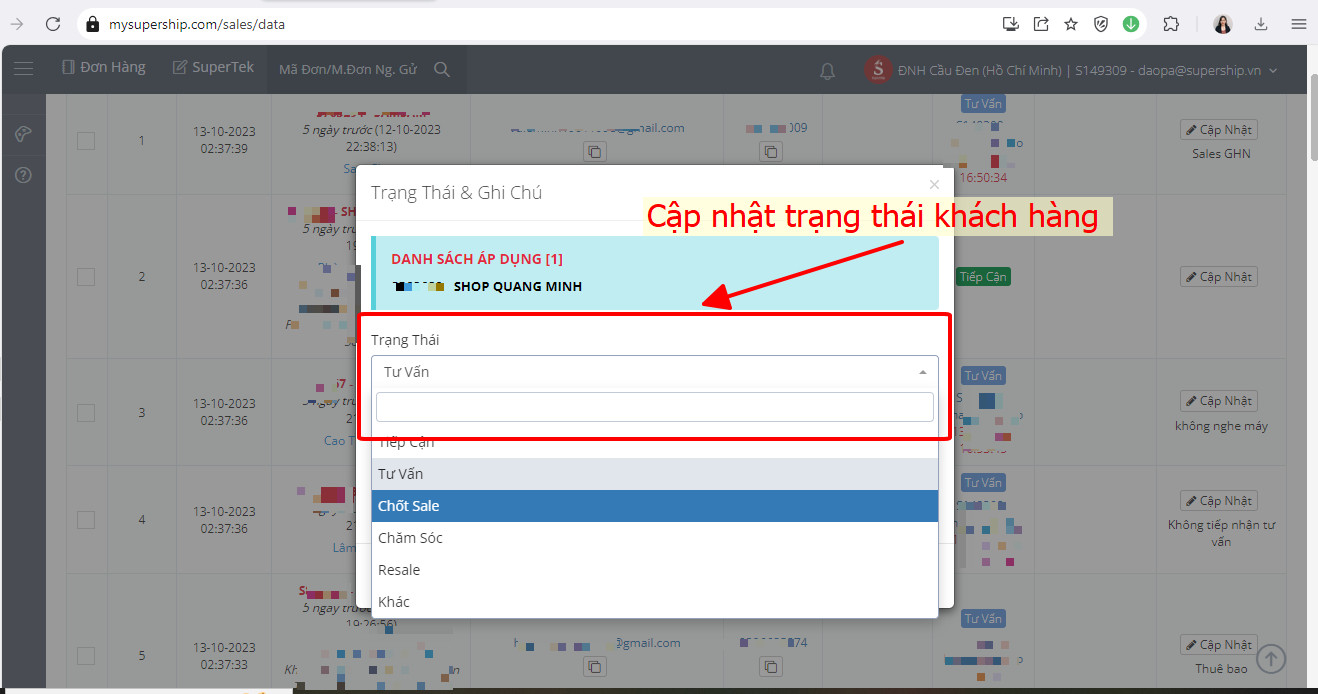1318x694 pixels.
Task: Click the Tiếp Cận green status badge
Action: click(x=983, y=277)
